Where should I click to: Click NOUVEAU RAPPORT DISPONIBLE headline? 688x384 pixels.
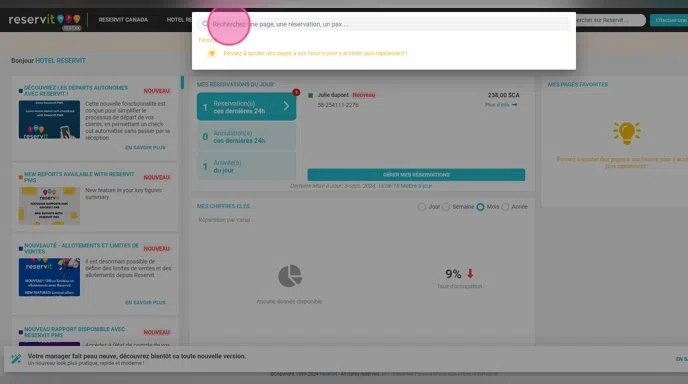75,332
